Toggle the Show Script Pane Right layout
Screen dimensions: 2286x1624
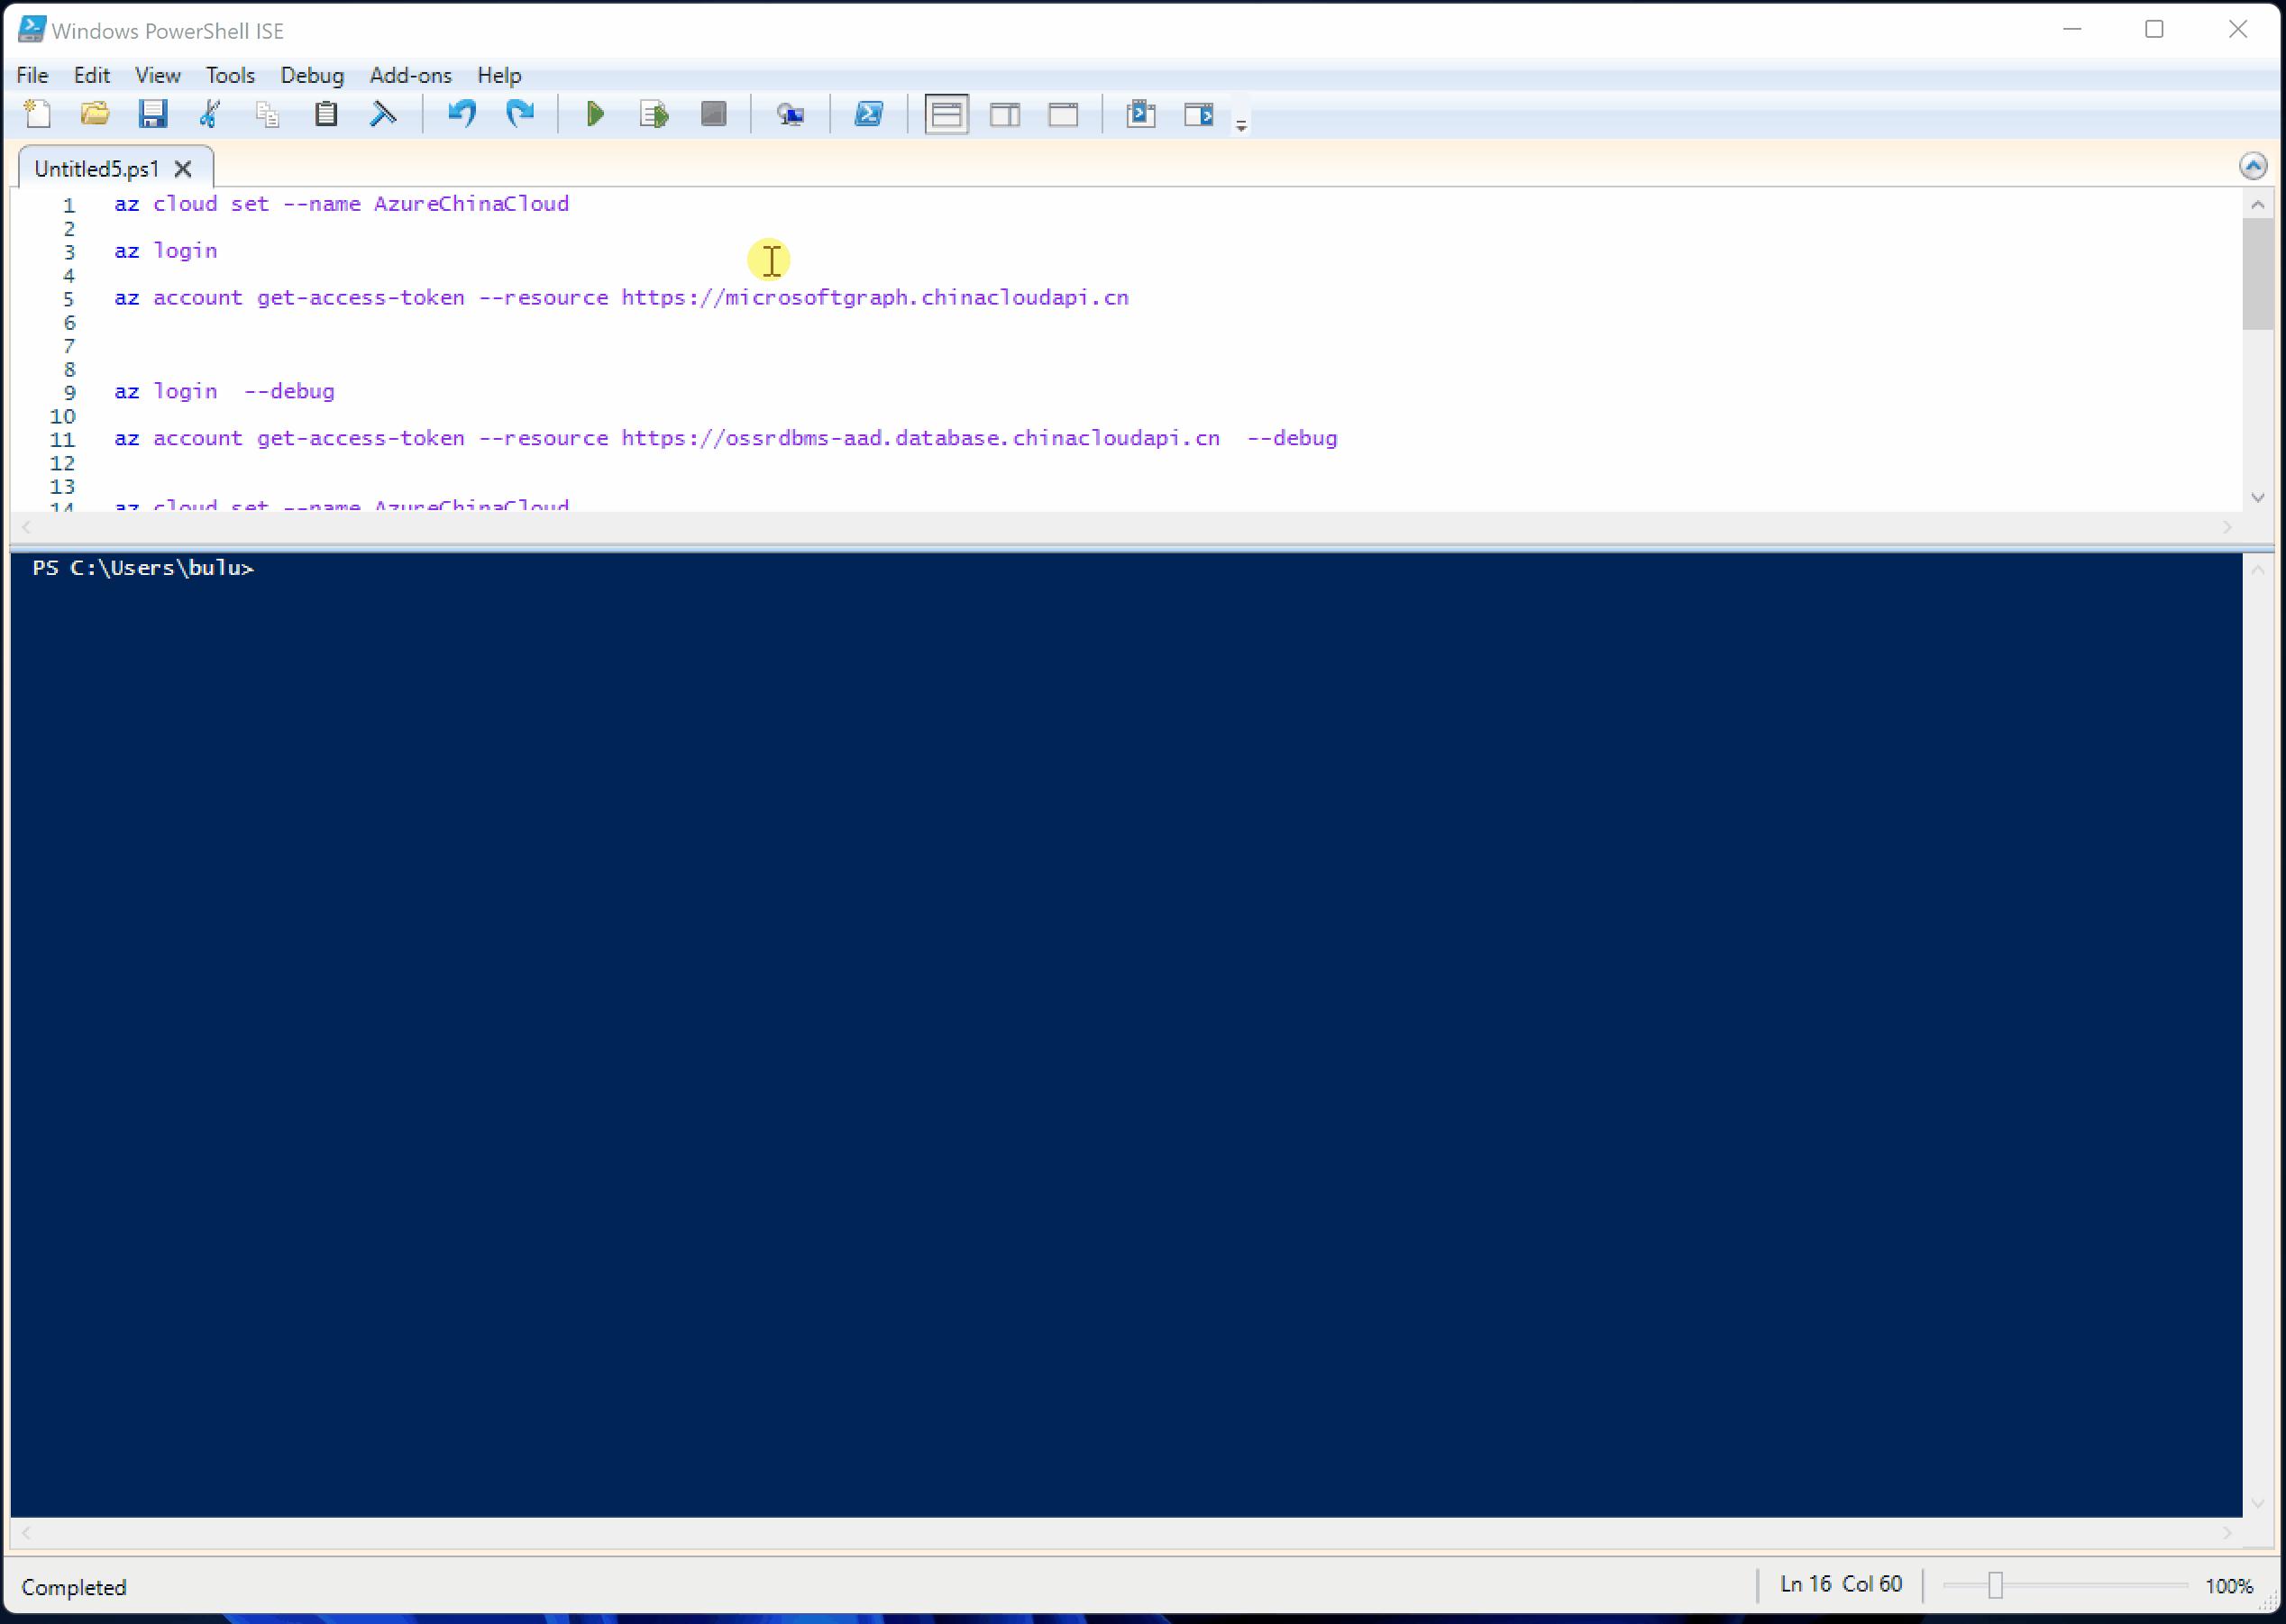(x=1005, y=114)
